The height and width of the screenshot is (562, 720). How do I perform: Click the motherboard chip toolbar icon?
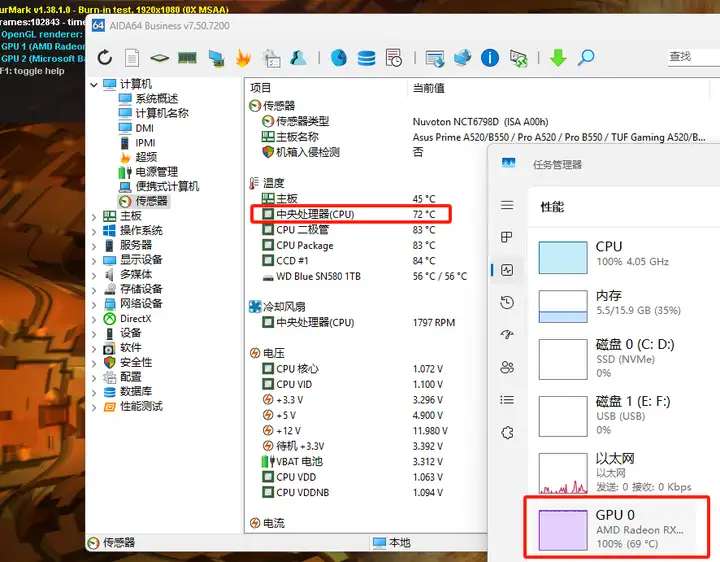159,58
